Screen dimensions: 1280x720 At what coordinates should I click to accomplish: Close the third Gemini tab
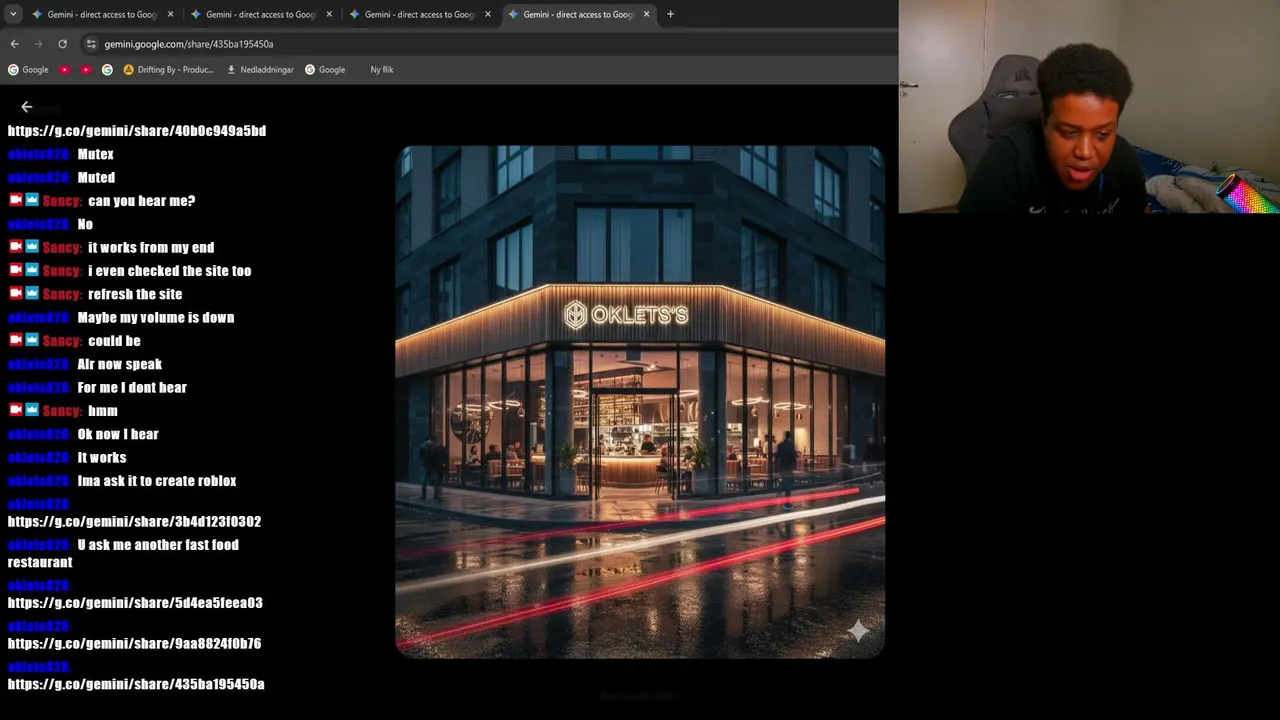click(x=488, y=14)
